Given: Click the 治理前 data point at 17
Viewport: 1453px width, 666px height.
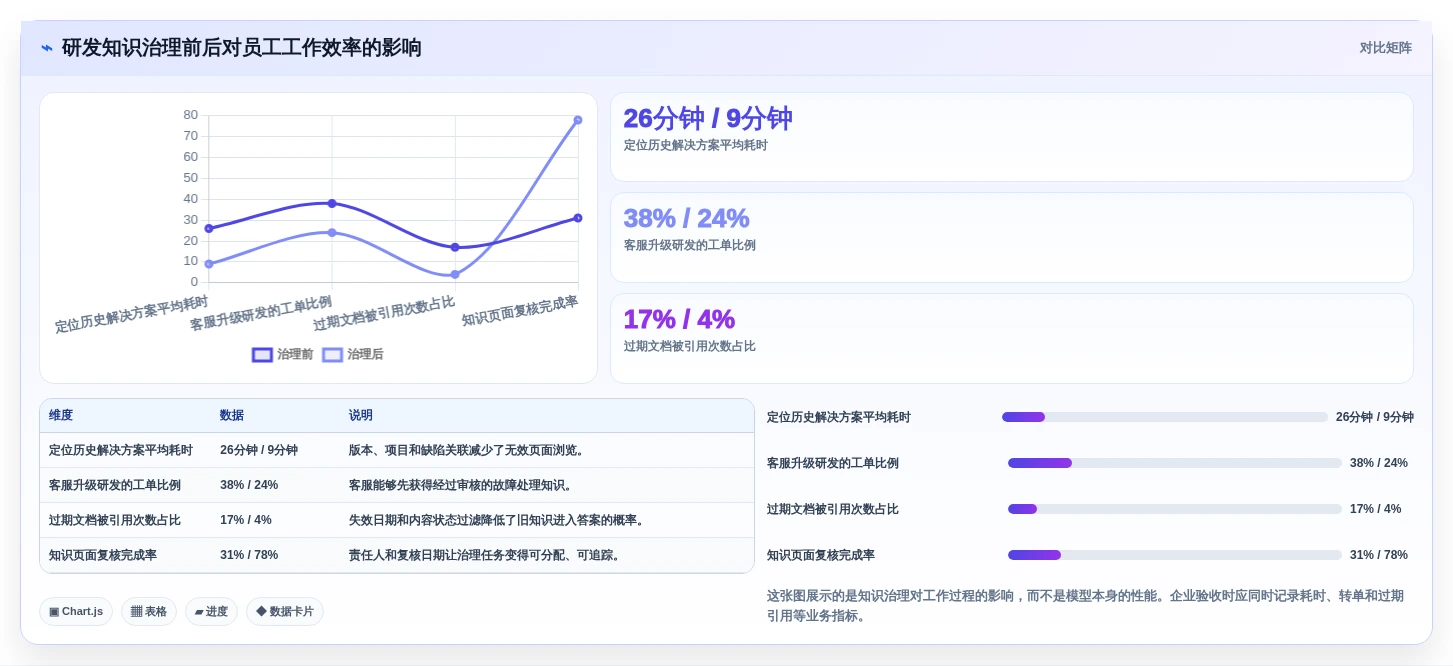Looking at the screenshot, I should tap(455, 247).
